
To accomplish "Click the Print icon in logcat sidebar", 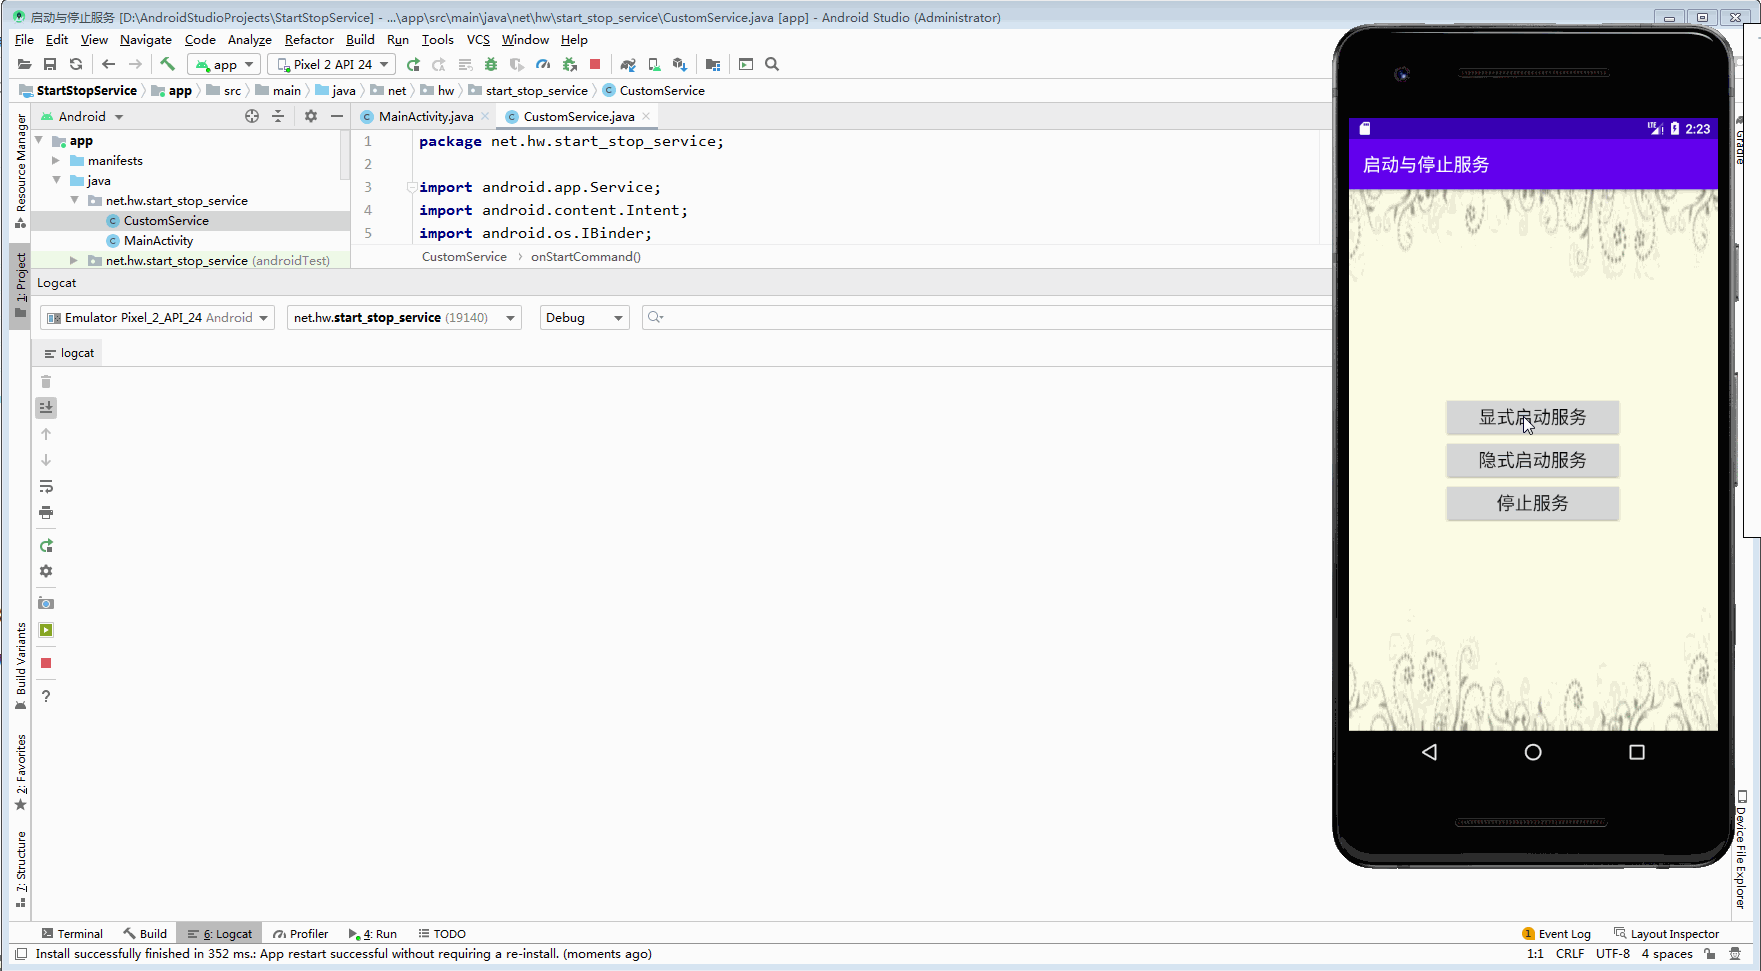I will tap(46, 513).
